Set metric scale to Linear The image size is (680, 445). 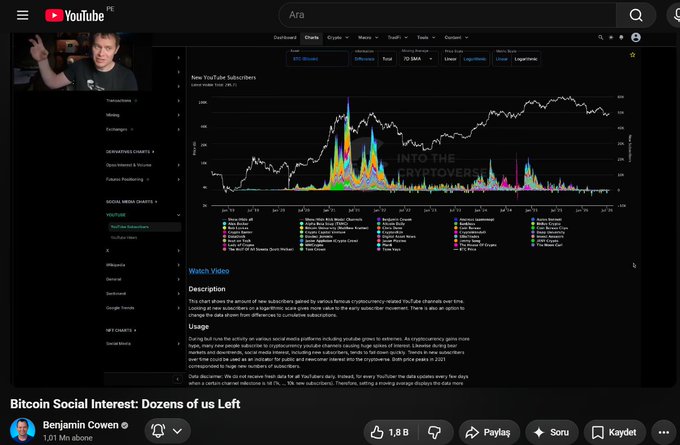(x=502, y=59)
